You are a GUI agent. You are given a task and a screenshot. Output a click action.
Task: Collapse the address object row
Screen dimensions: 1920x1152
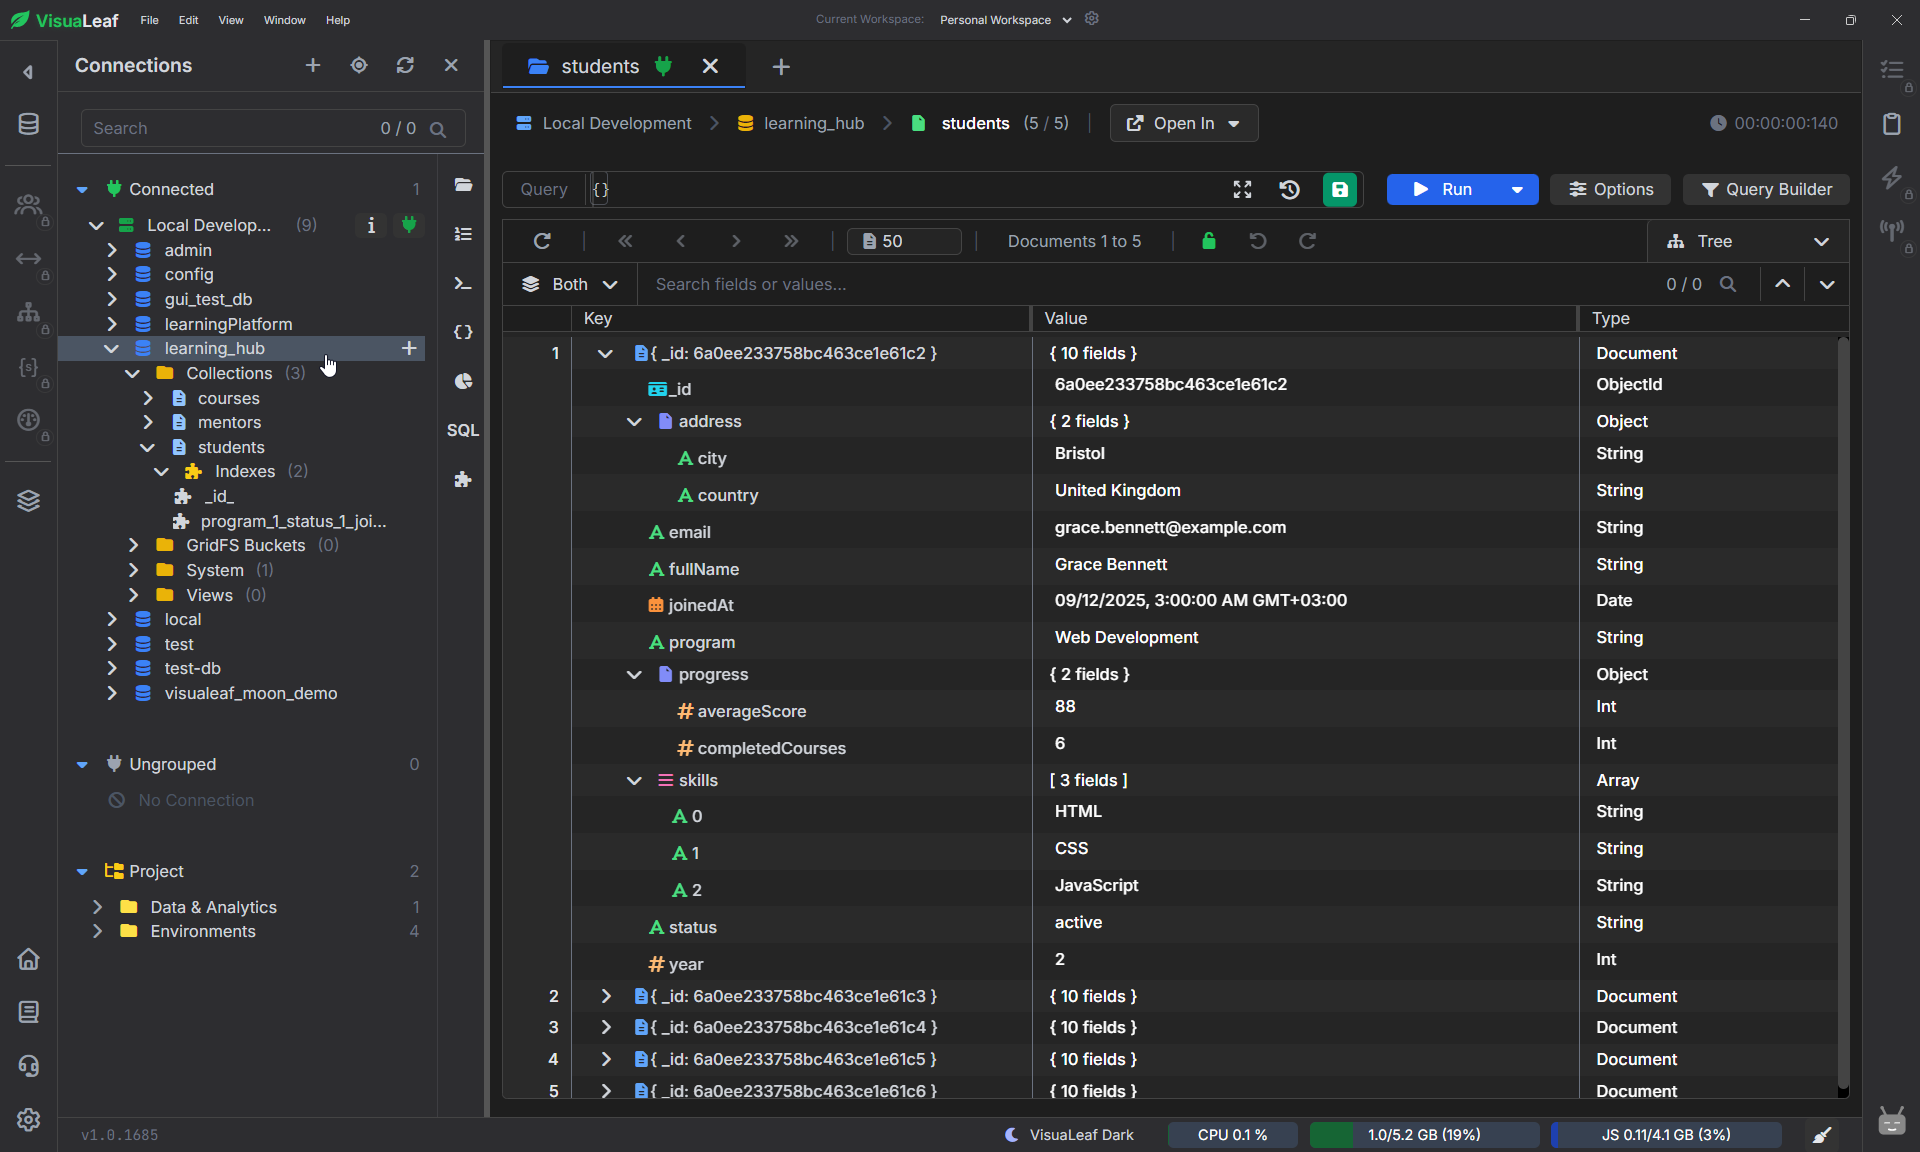(634, 421)
